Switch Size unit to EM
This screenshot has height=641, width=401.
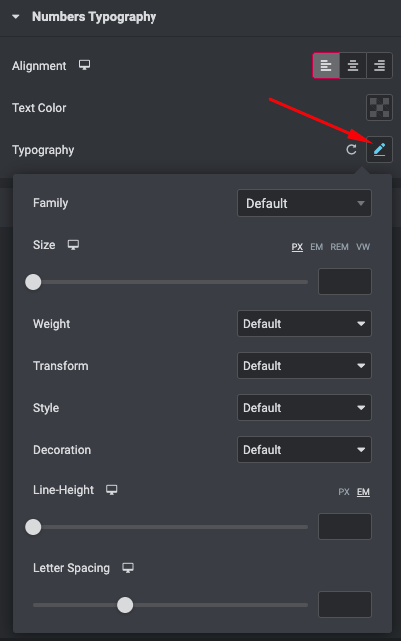pyautogui.click(x=316, y=247)
